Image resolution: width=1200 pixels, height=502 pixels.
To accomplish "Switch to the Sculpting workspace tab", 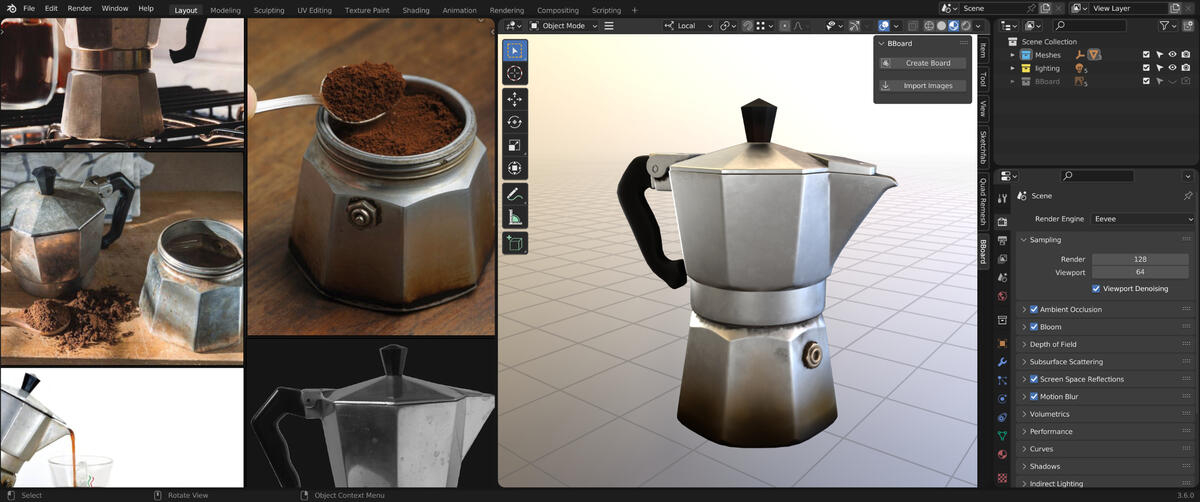I will click(x=268, y=10).
